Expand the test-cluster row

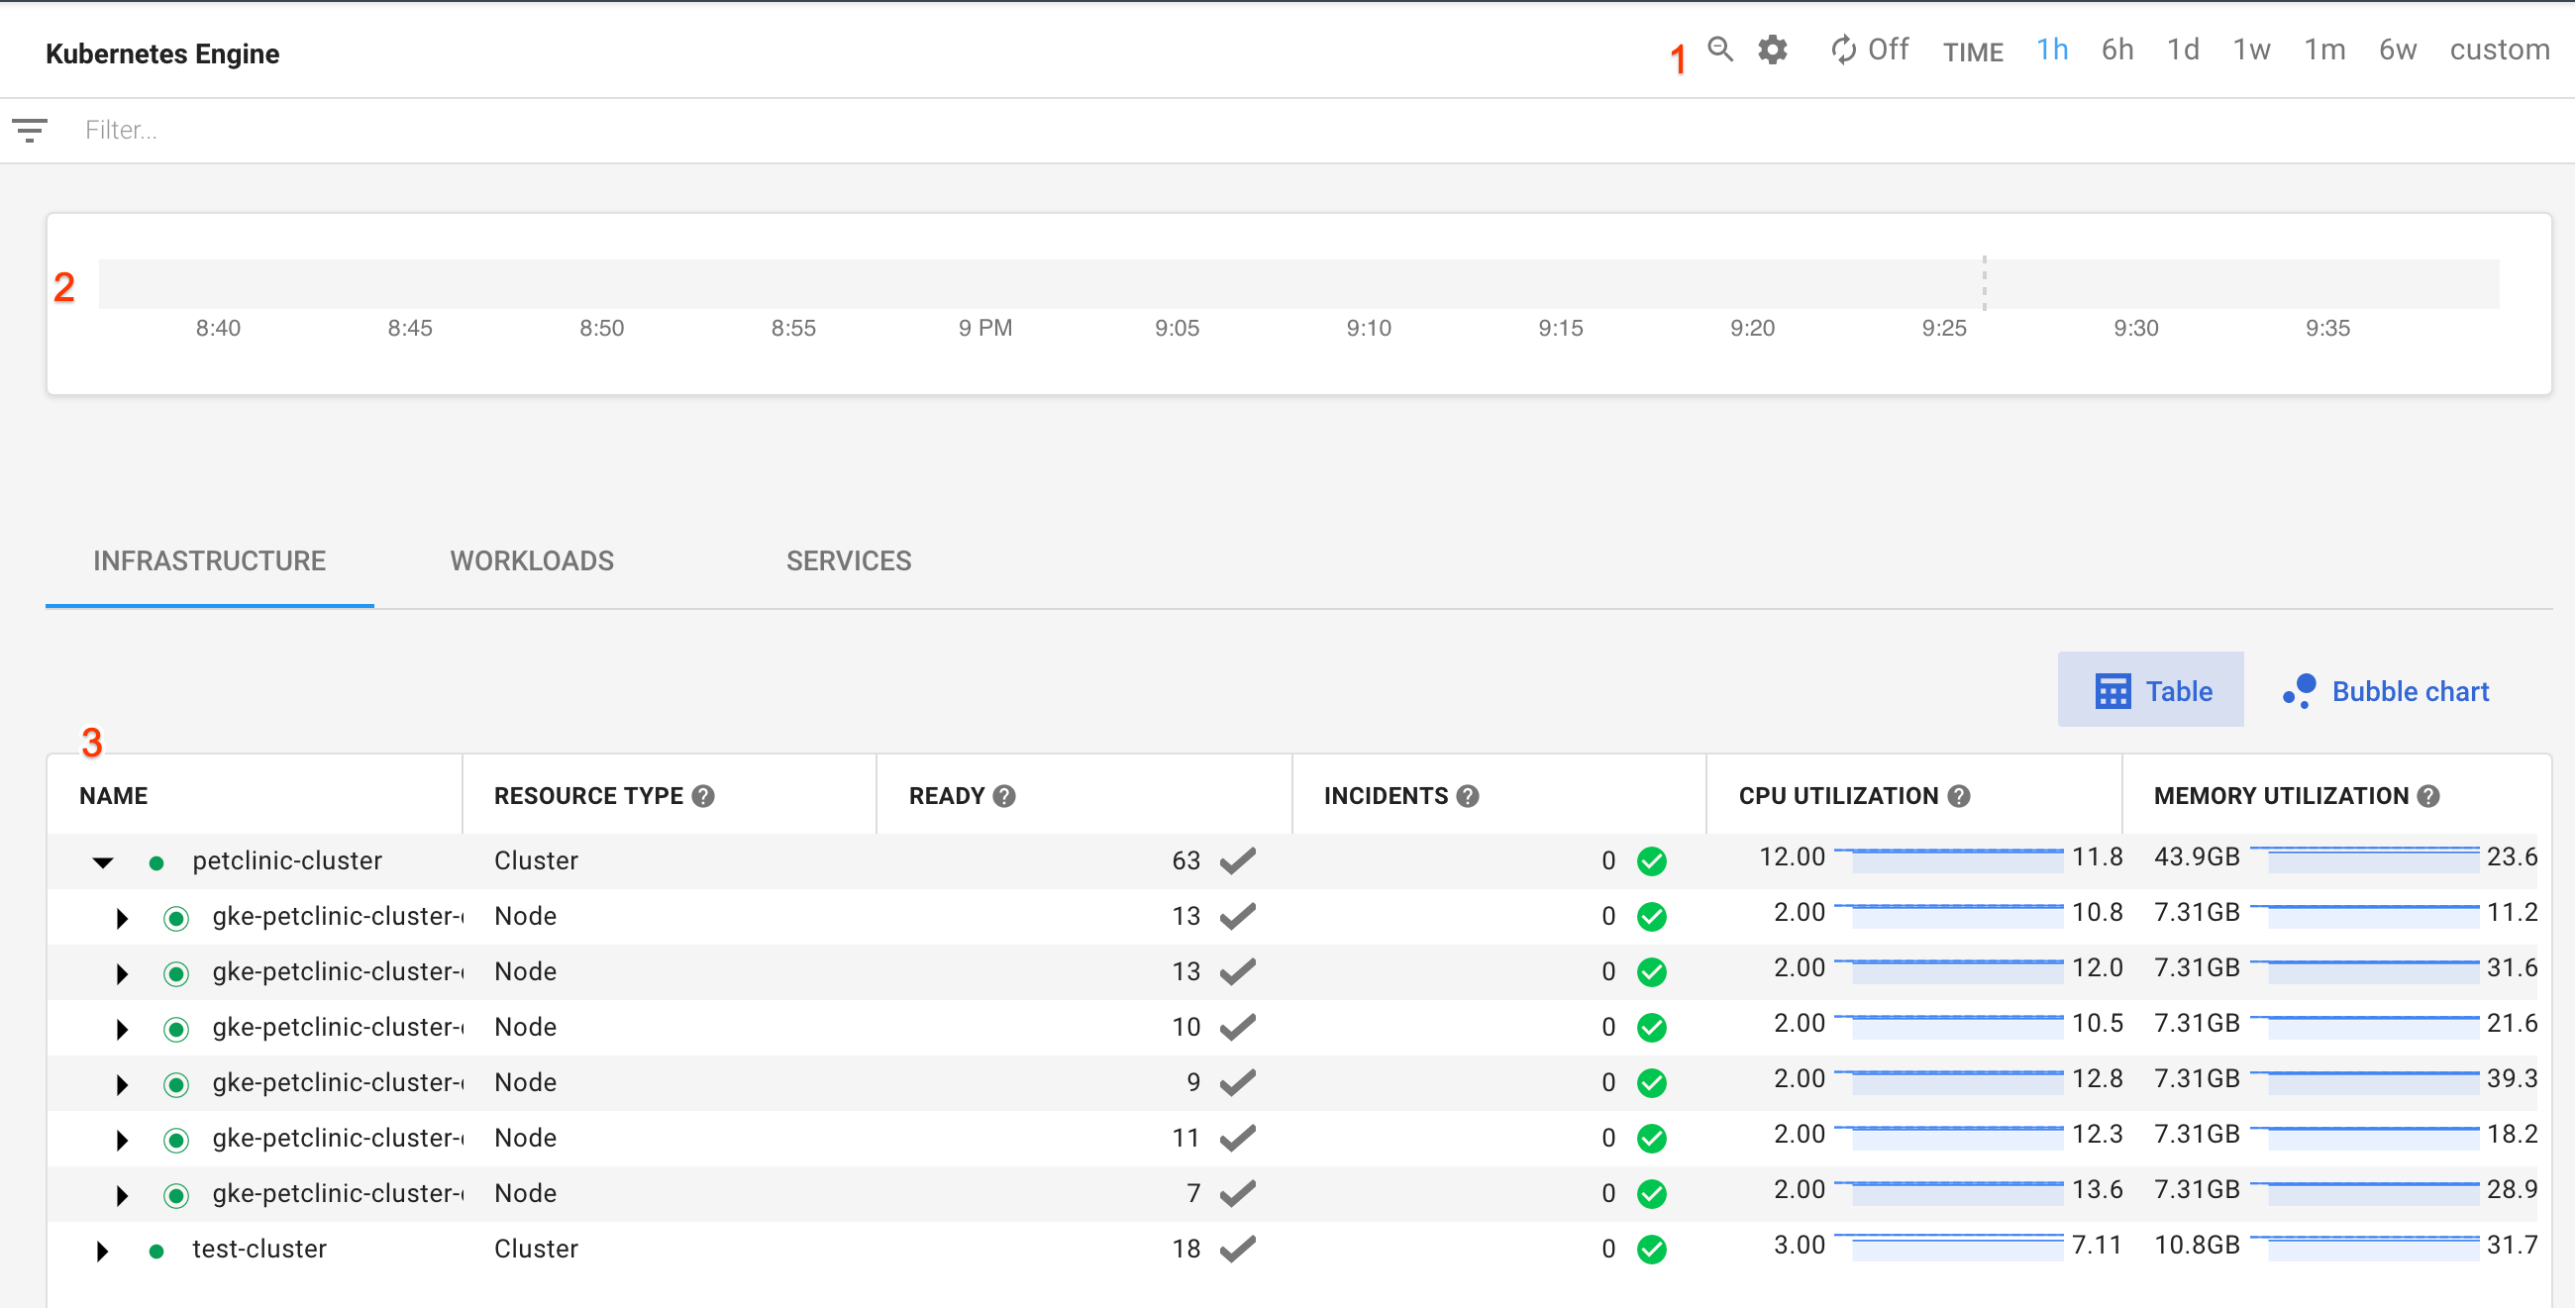coord(103,1249)
